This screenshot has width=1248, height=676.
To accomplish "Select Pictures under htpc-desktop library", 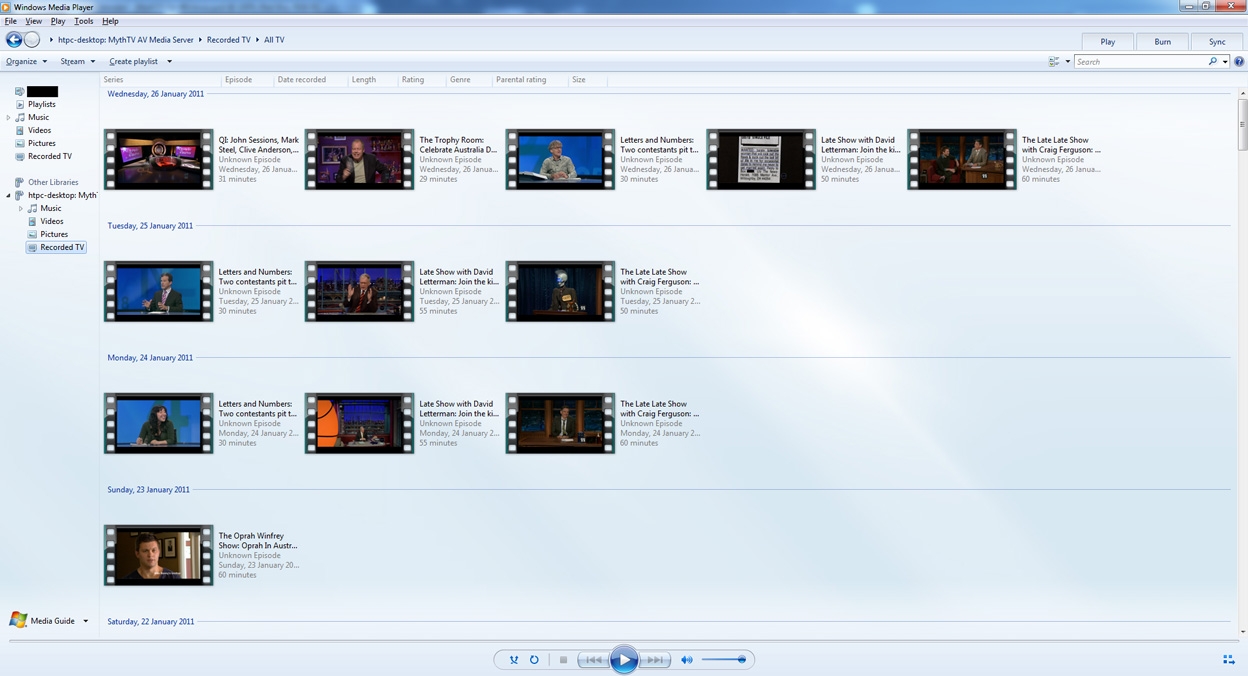I will click(x=54, y=235).
